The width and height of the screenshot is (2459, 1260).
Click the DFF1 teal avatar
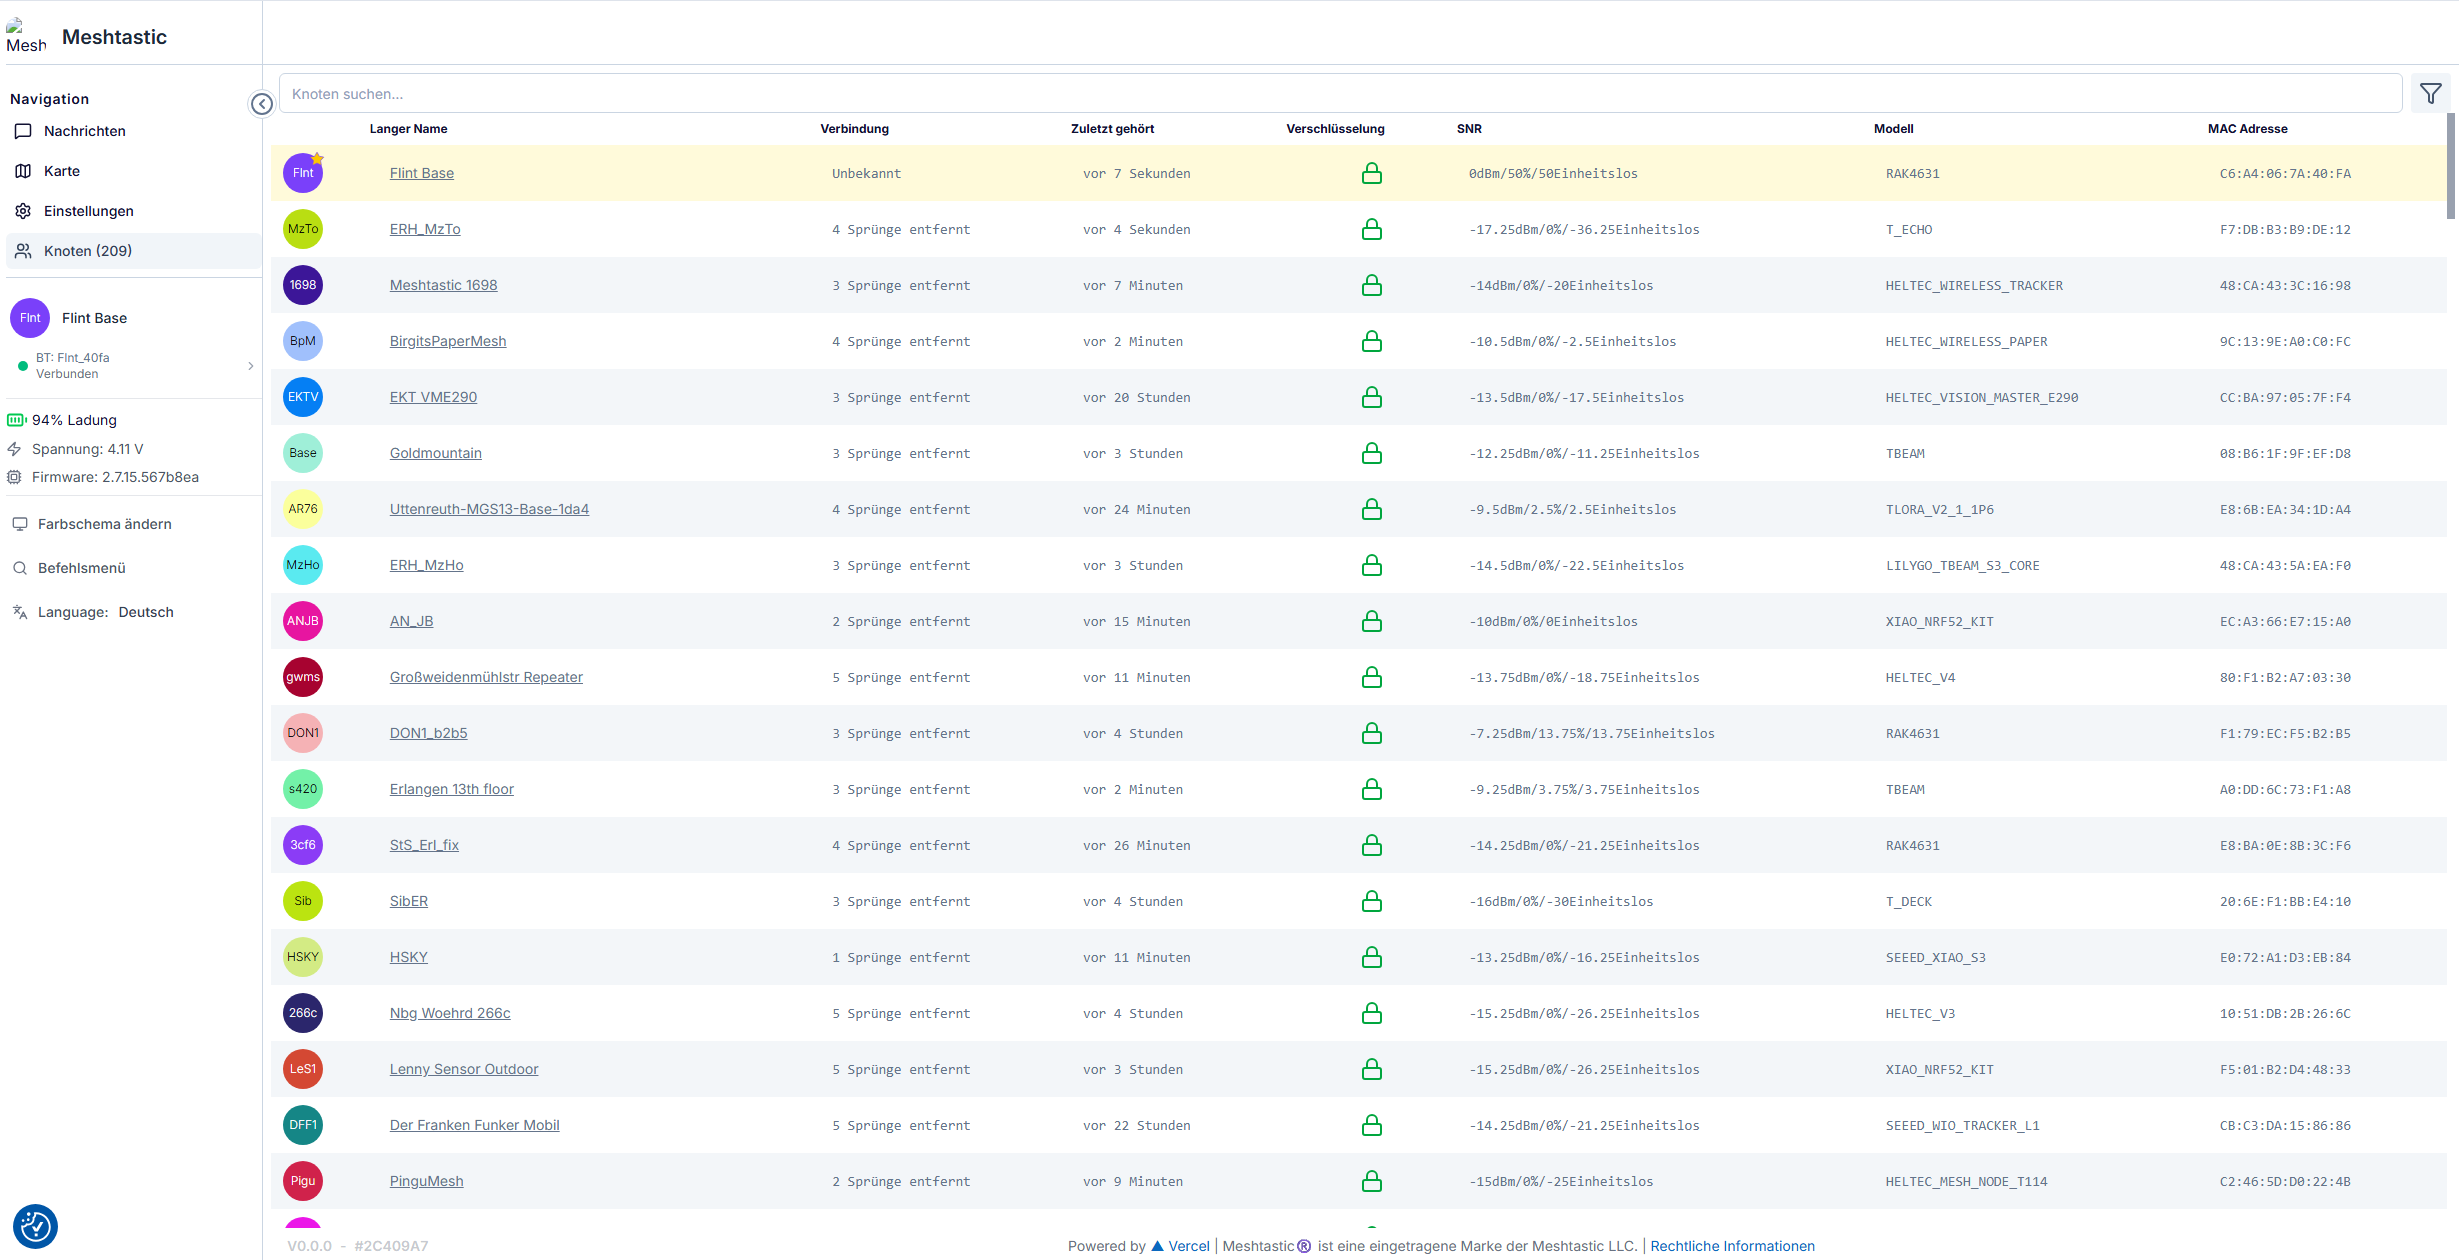click(x=303, y=1125)
